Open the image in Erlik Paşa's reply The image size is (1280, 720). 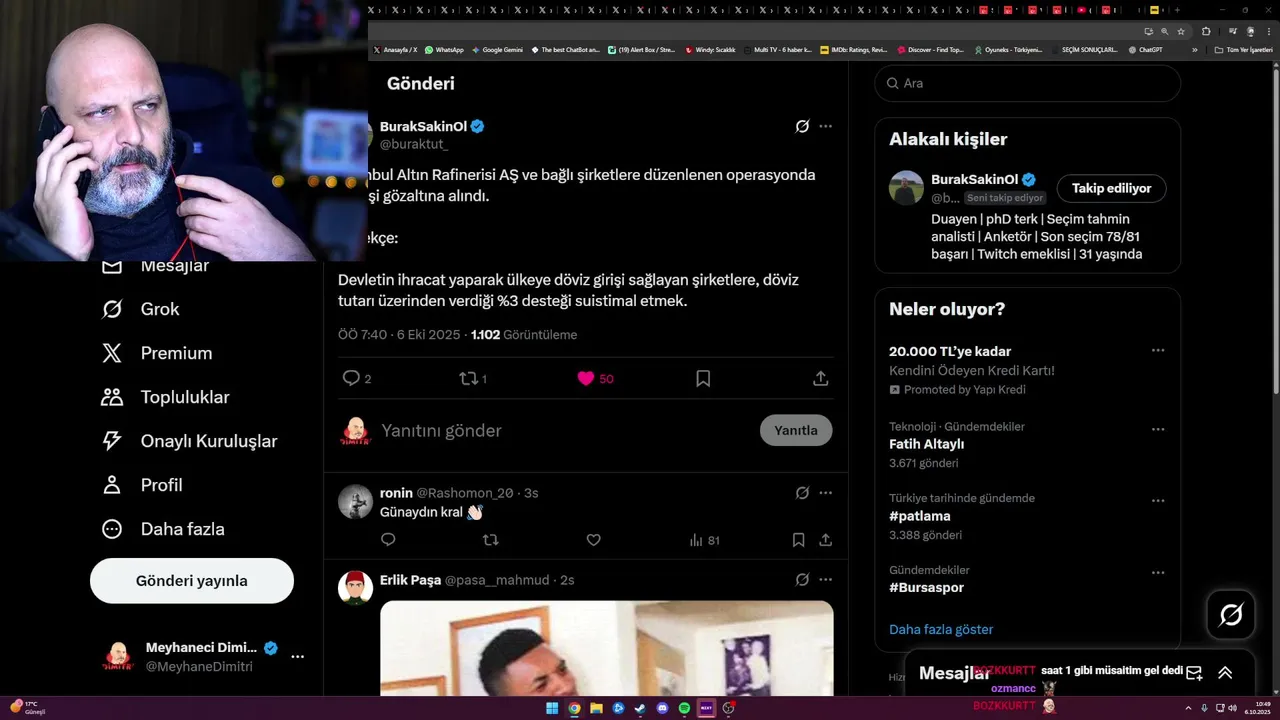[x=606, y=648]
